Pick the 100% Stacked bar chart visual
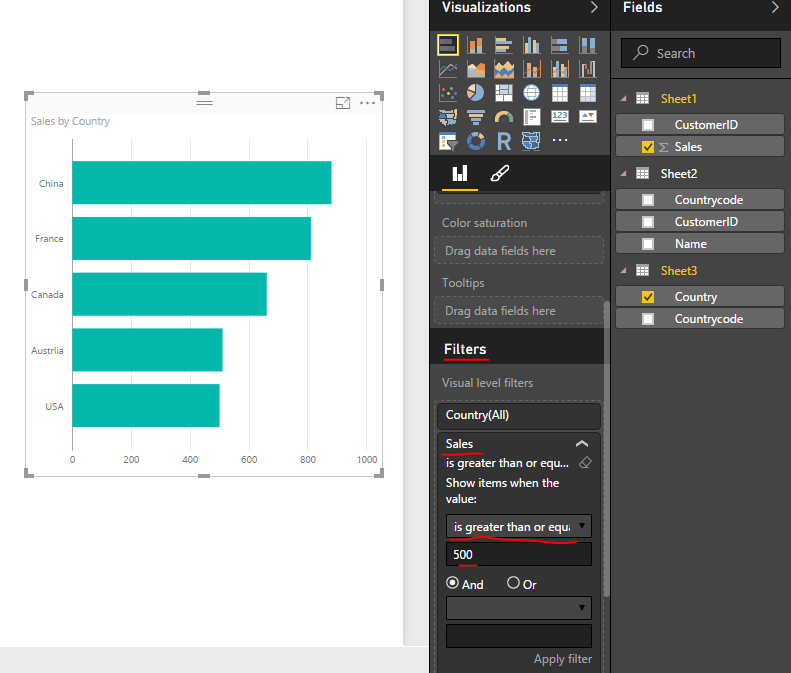This screenshot has width=791, height=673. click(559, 45)
